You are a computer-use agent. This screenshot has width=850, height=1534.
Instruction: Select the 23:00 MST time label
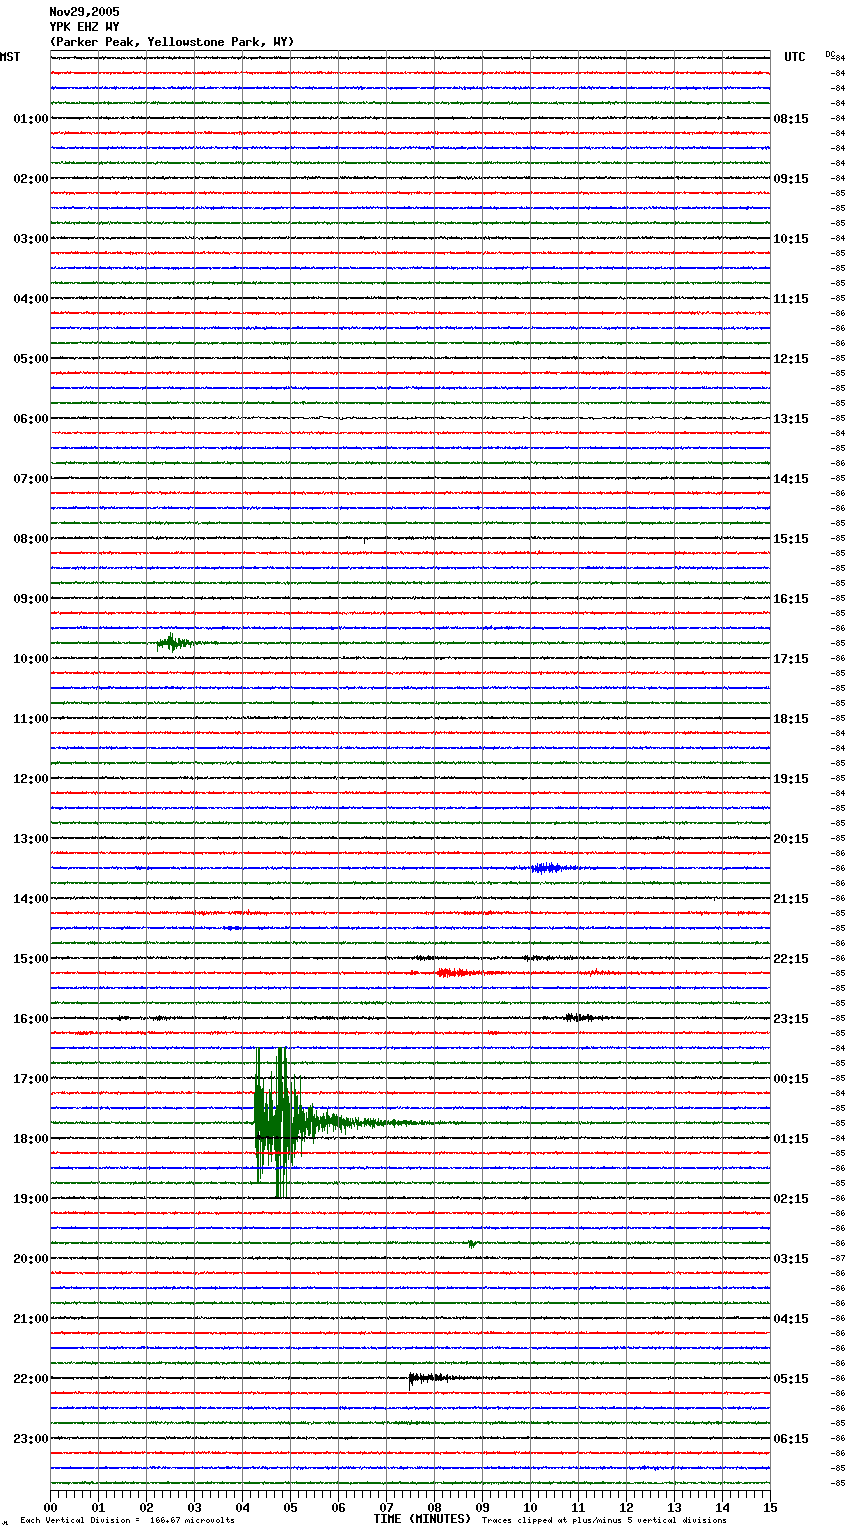tap(31, 1439)
